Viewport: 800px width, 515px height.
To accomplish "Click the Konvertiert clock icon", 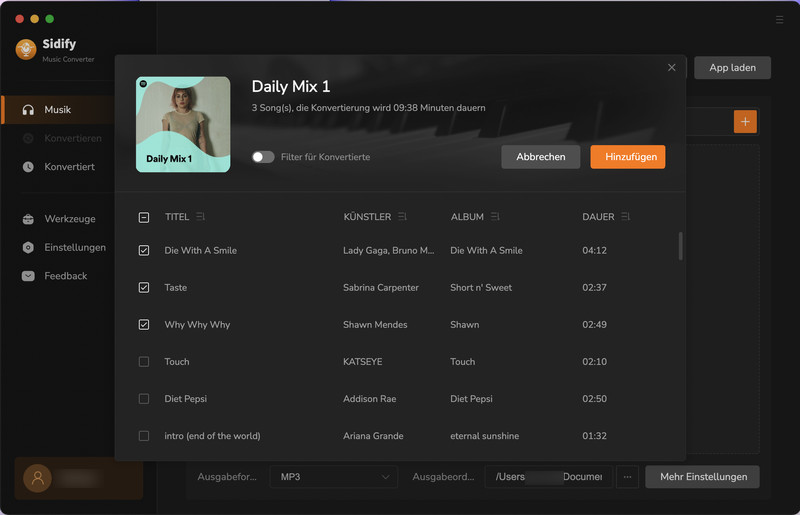I will [x=29, y=167].
